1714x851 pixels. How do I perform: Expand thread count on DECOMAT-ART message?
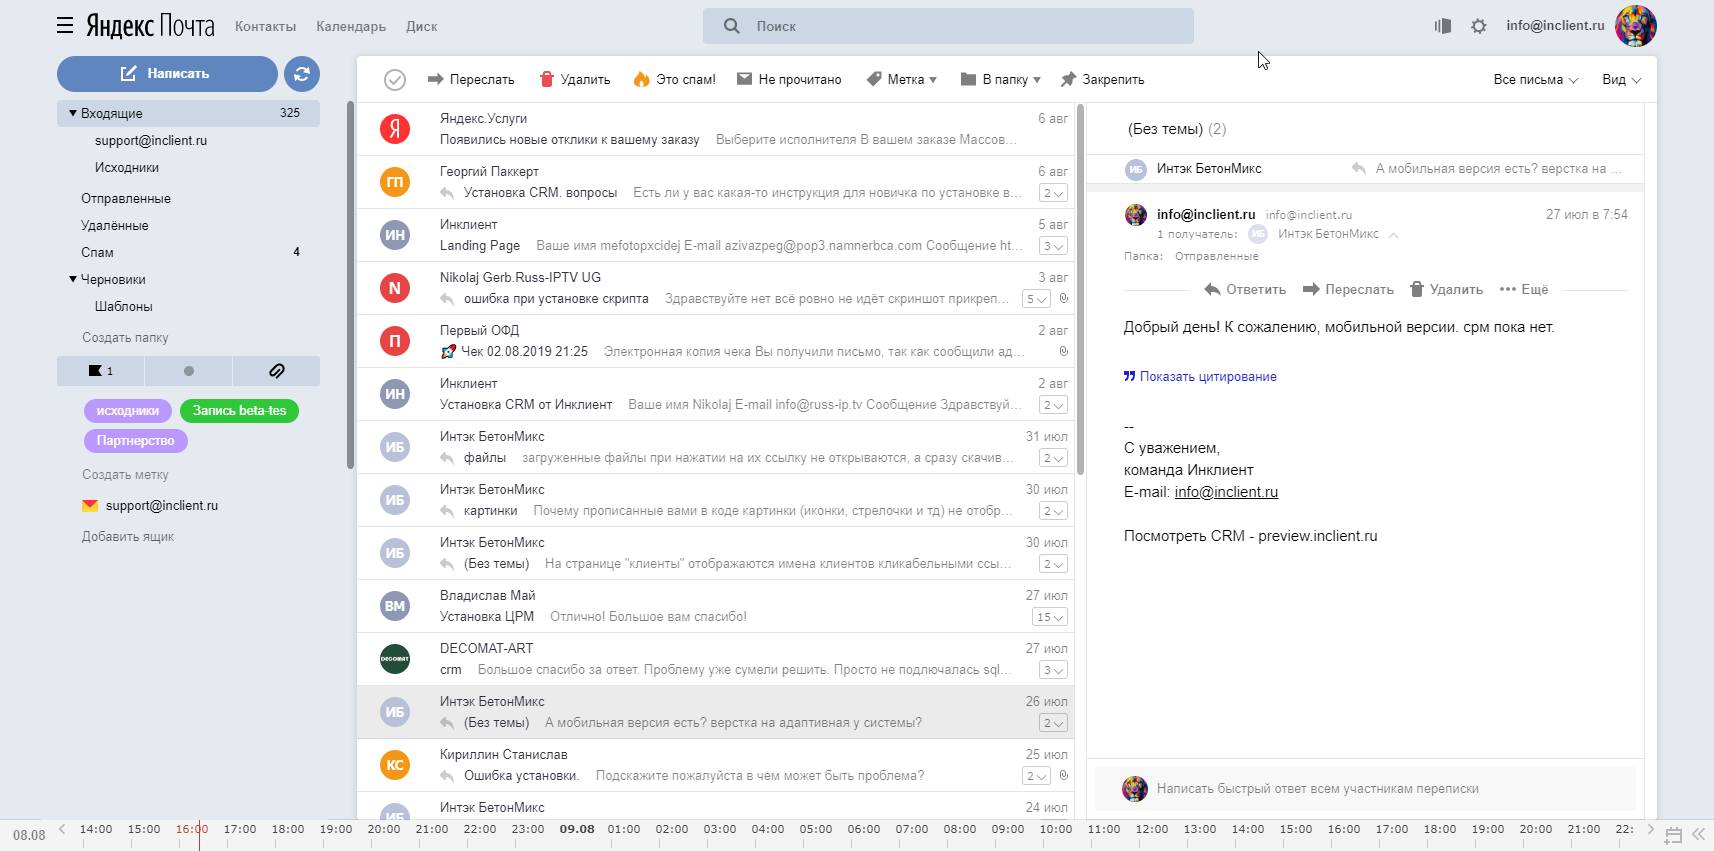1053,670
